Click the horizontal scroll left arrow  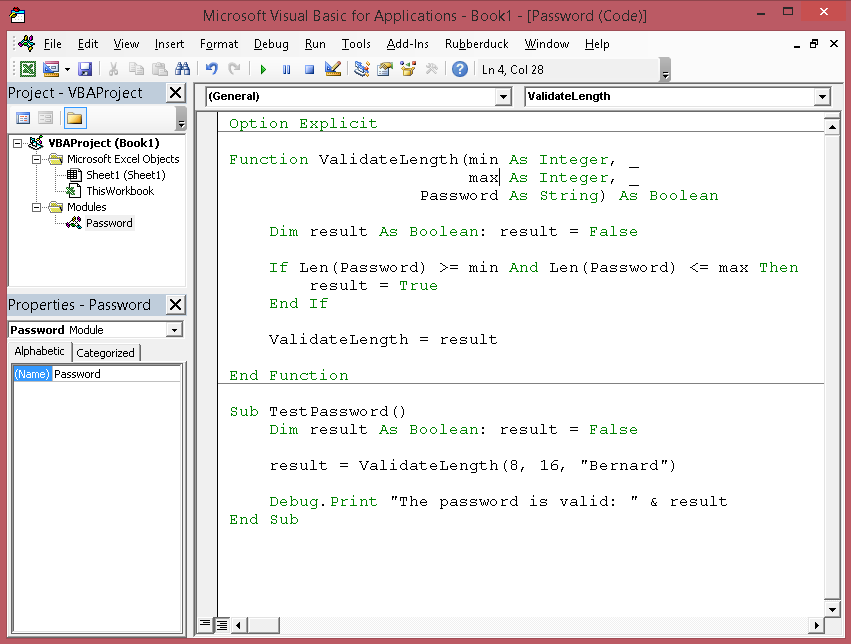[238, 625]
